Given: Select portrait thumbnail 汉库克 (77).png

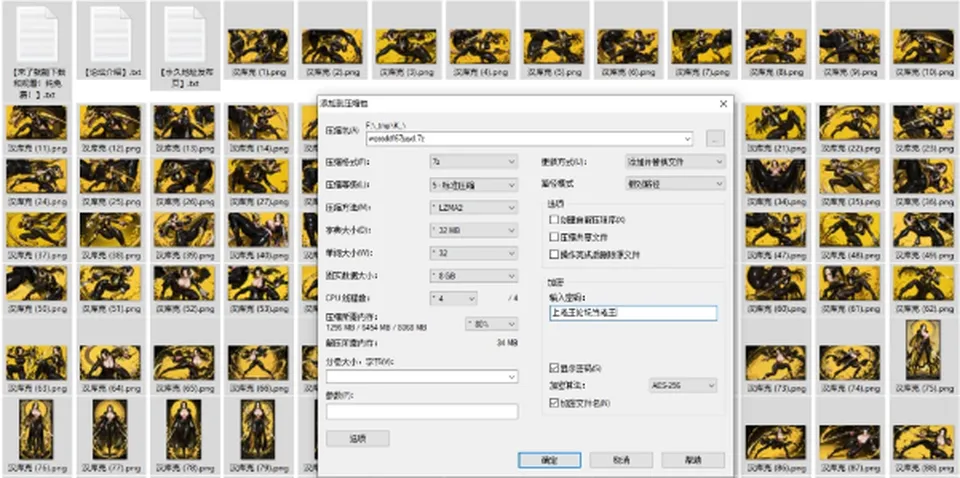Looking at the screenshot, I should pos(111,430).
